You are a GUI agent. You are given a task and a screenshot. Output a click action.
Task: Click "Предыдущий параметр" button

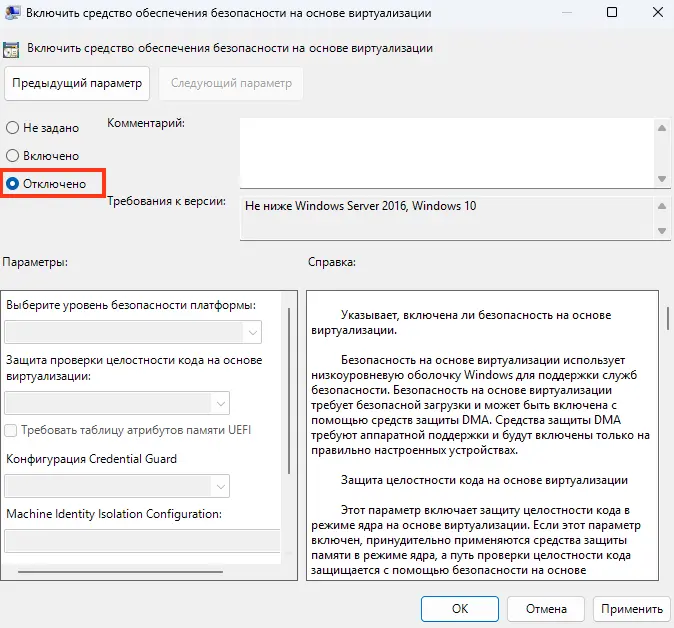[77, 83]
